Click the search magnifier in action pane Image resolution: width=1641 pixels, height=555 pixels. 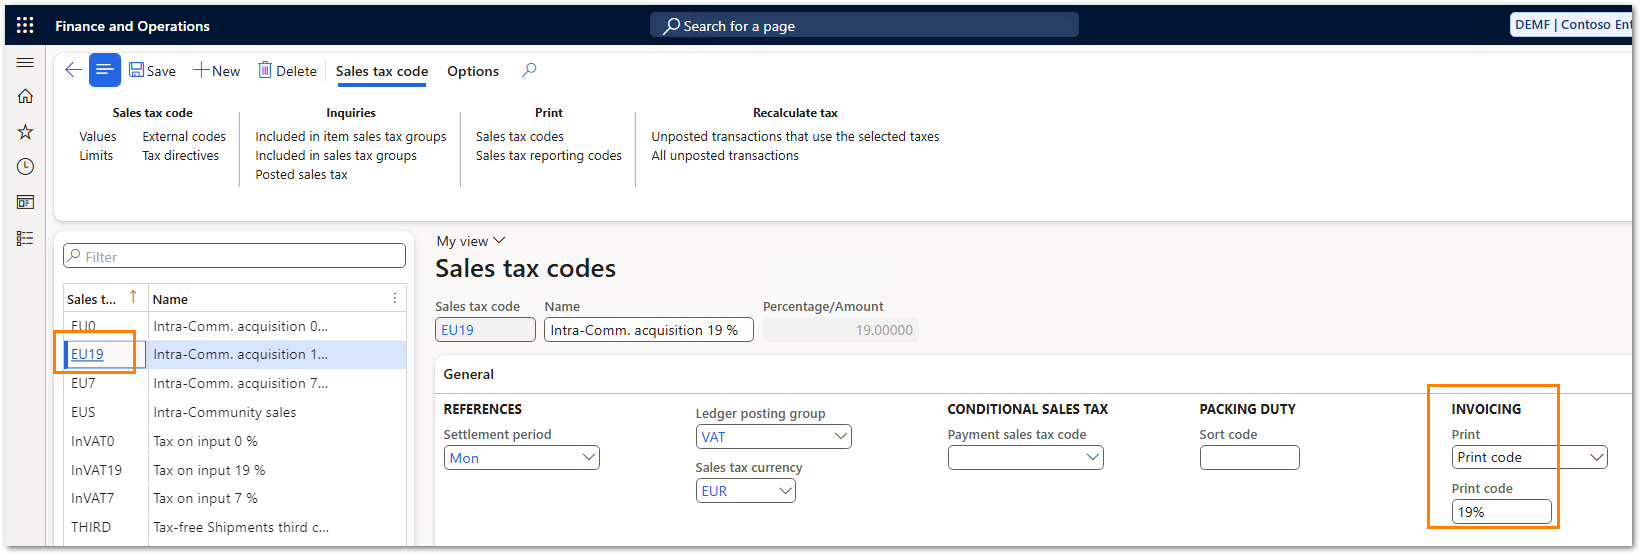(529, 70)
